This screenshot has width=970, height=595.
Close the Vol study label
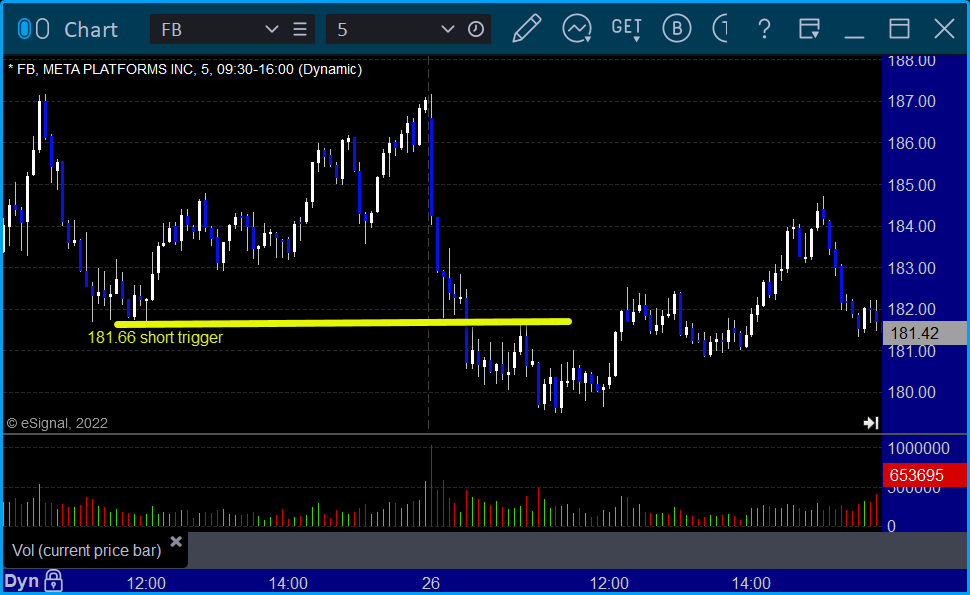pyautogui.click(x=176, y=542)
